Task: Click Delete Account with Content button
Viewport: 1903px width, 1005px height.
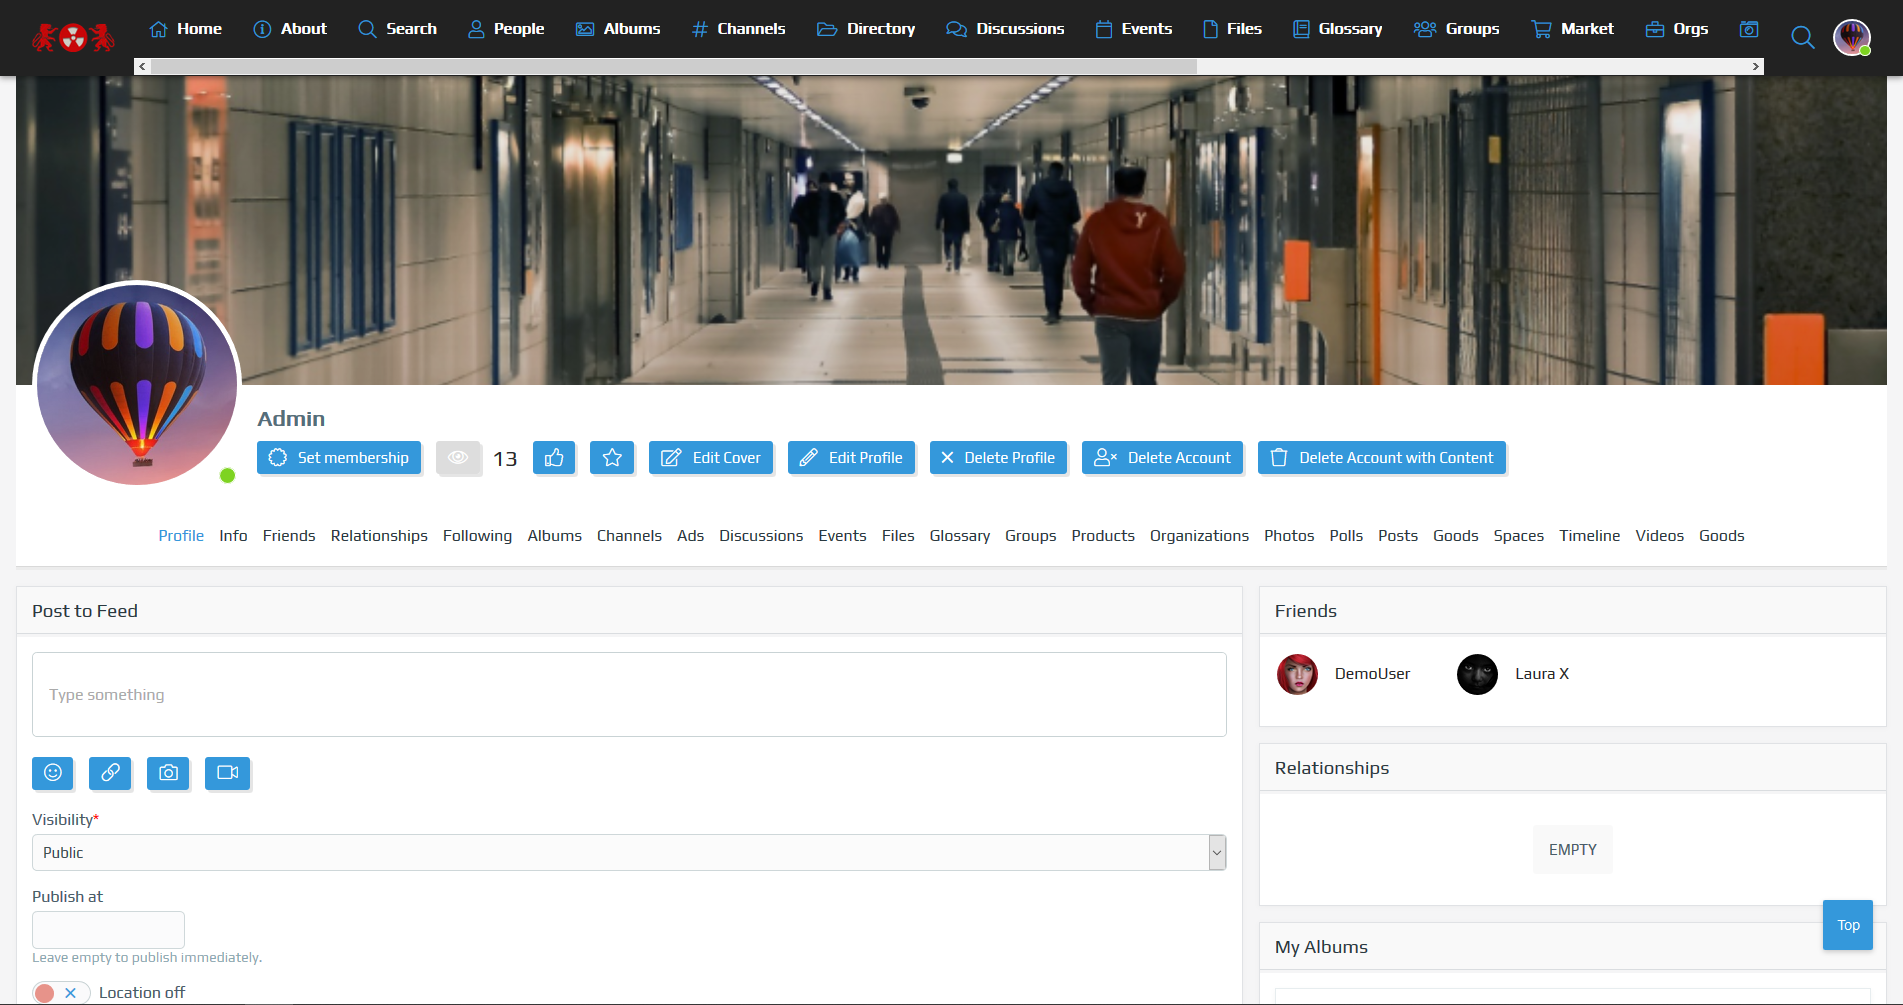Action: 1381,458
